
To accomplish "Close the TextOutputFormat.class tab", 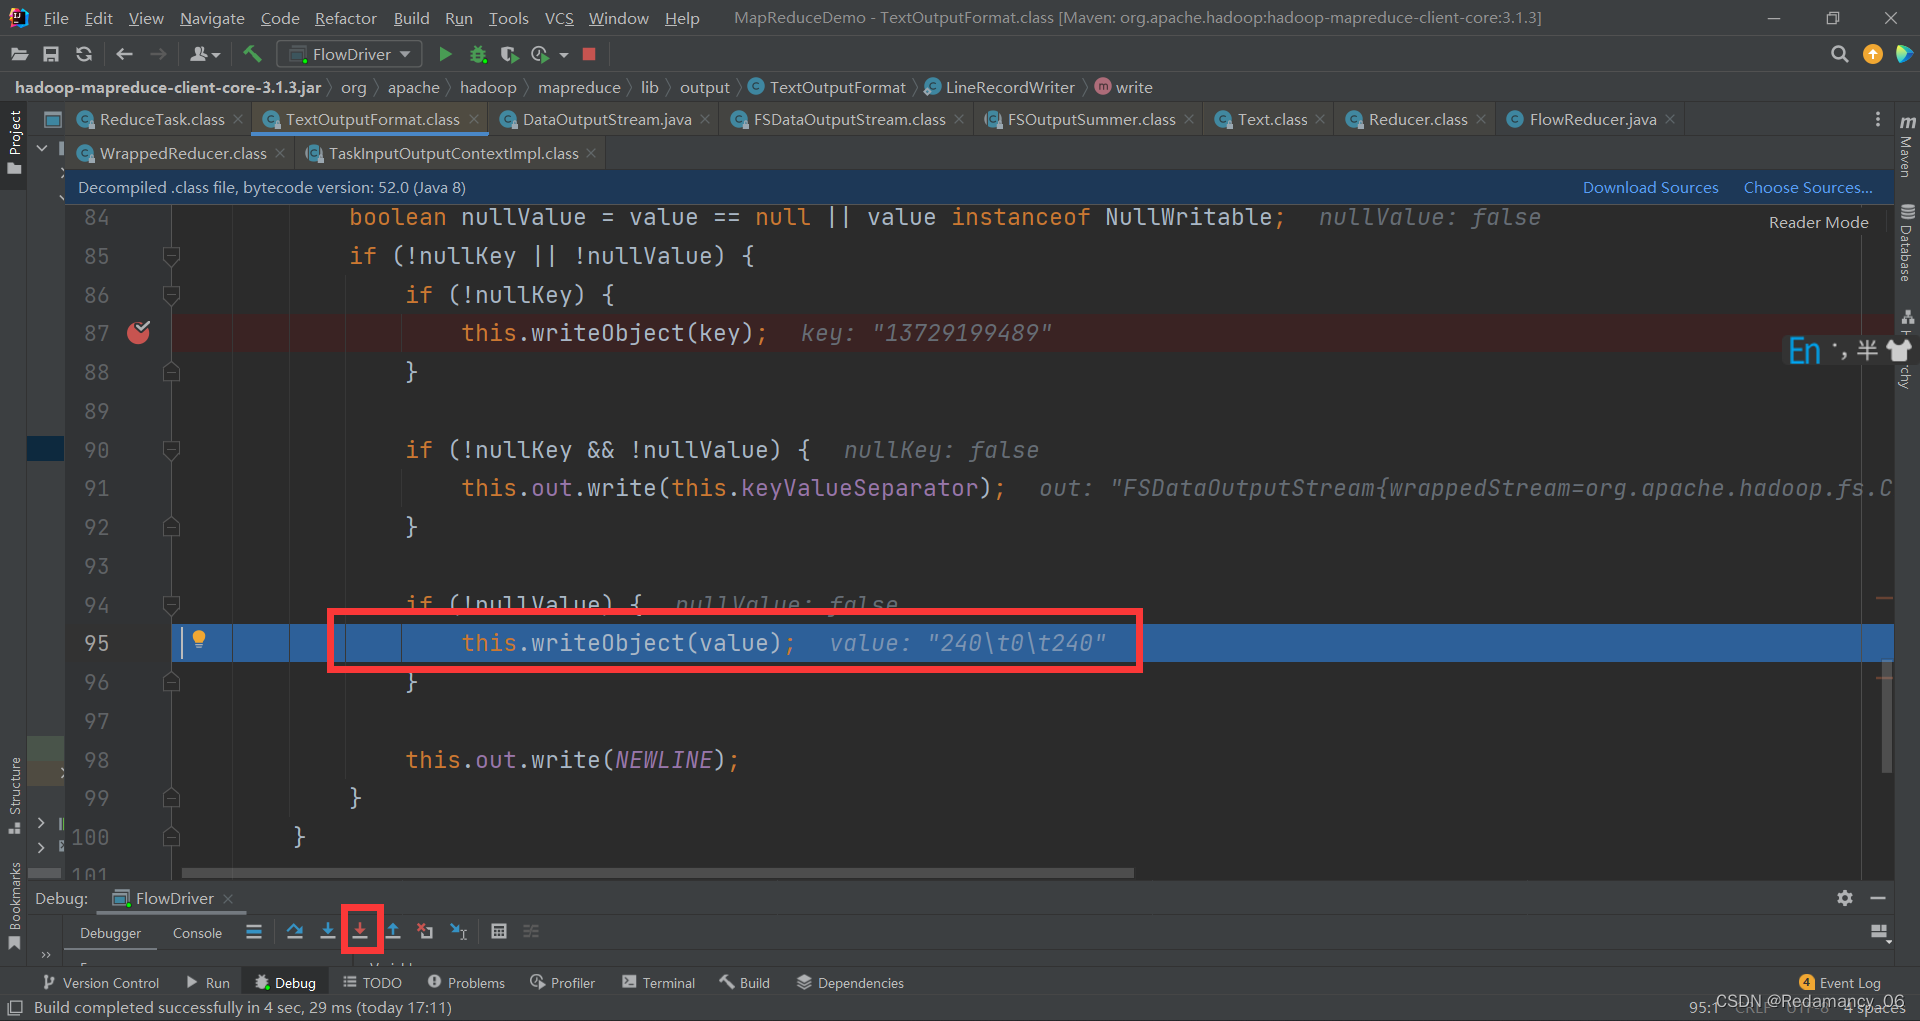I will [x=474, y=119].
